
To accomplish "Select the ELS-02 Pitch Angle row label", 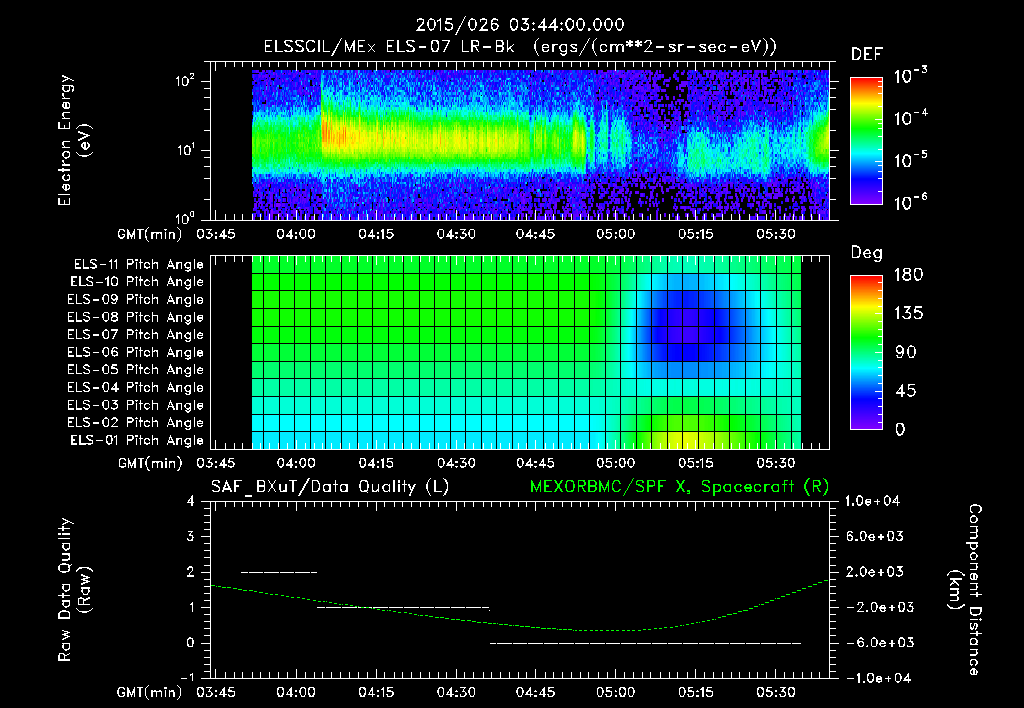I will point(136,423).
